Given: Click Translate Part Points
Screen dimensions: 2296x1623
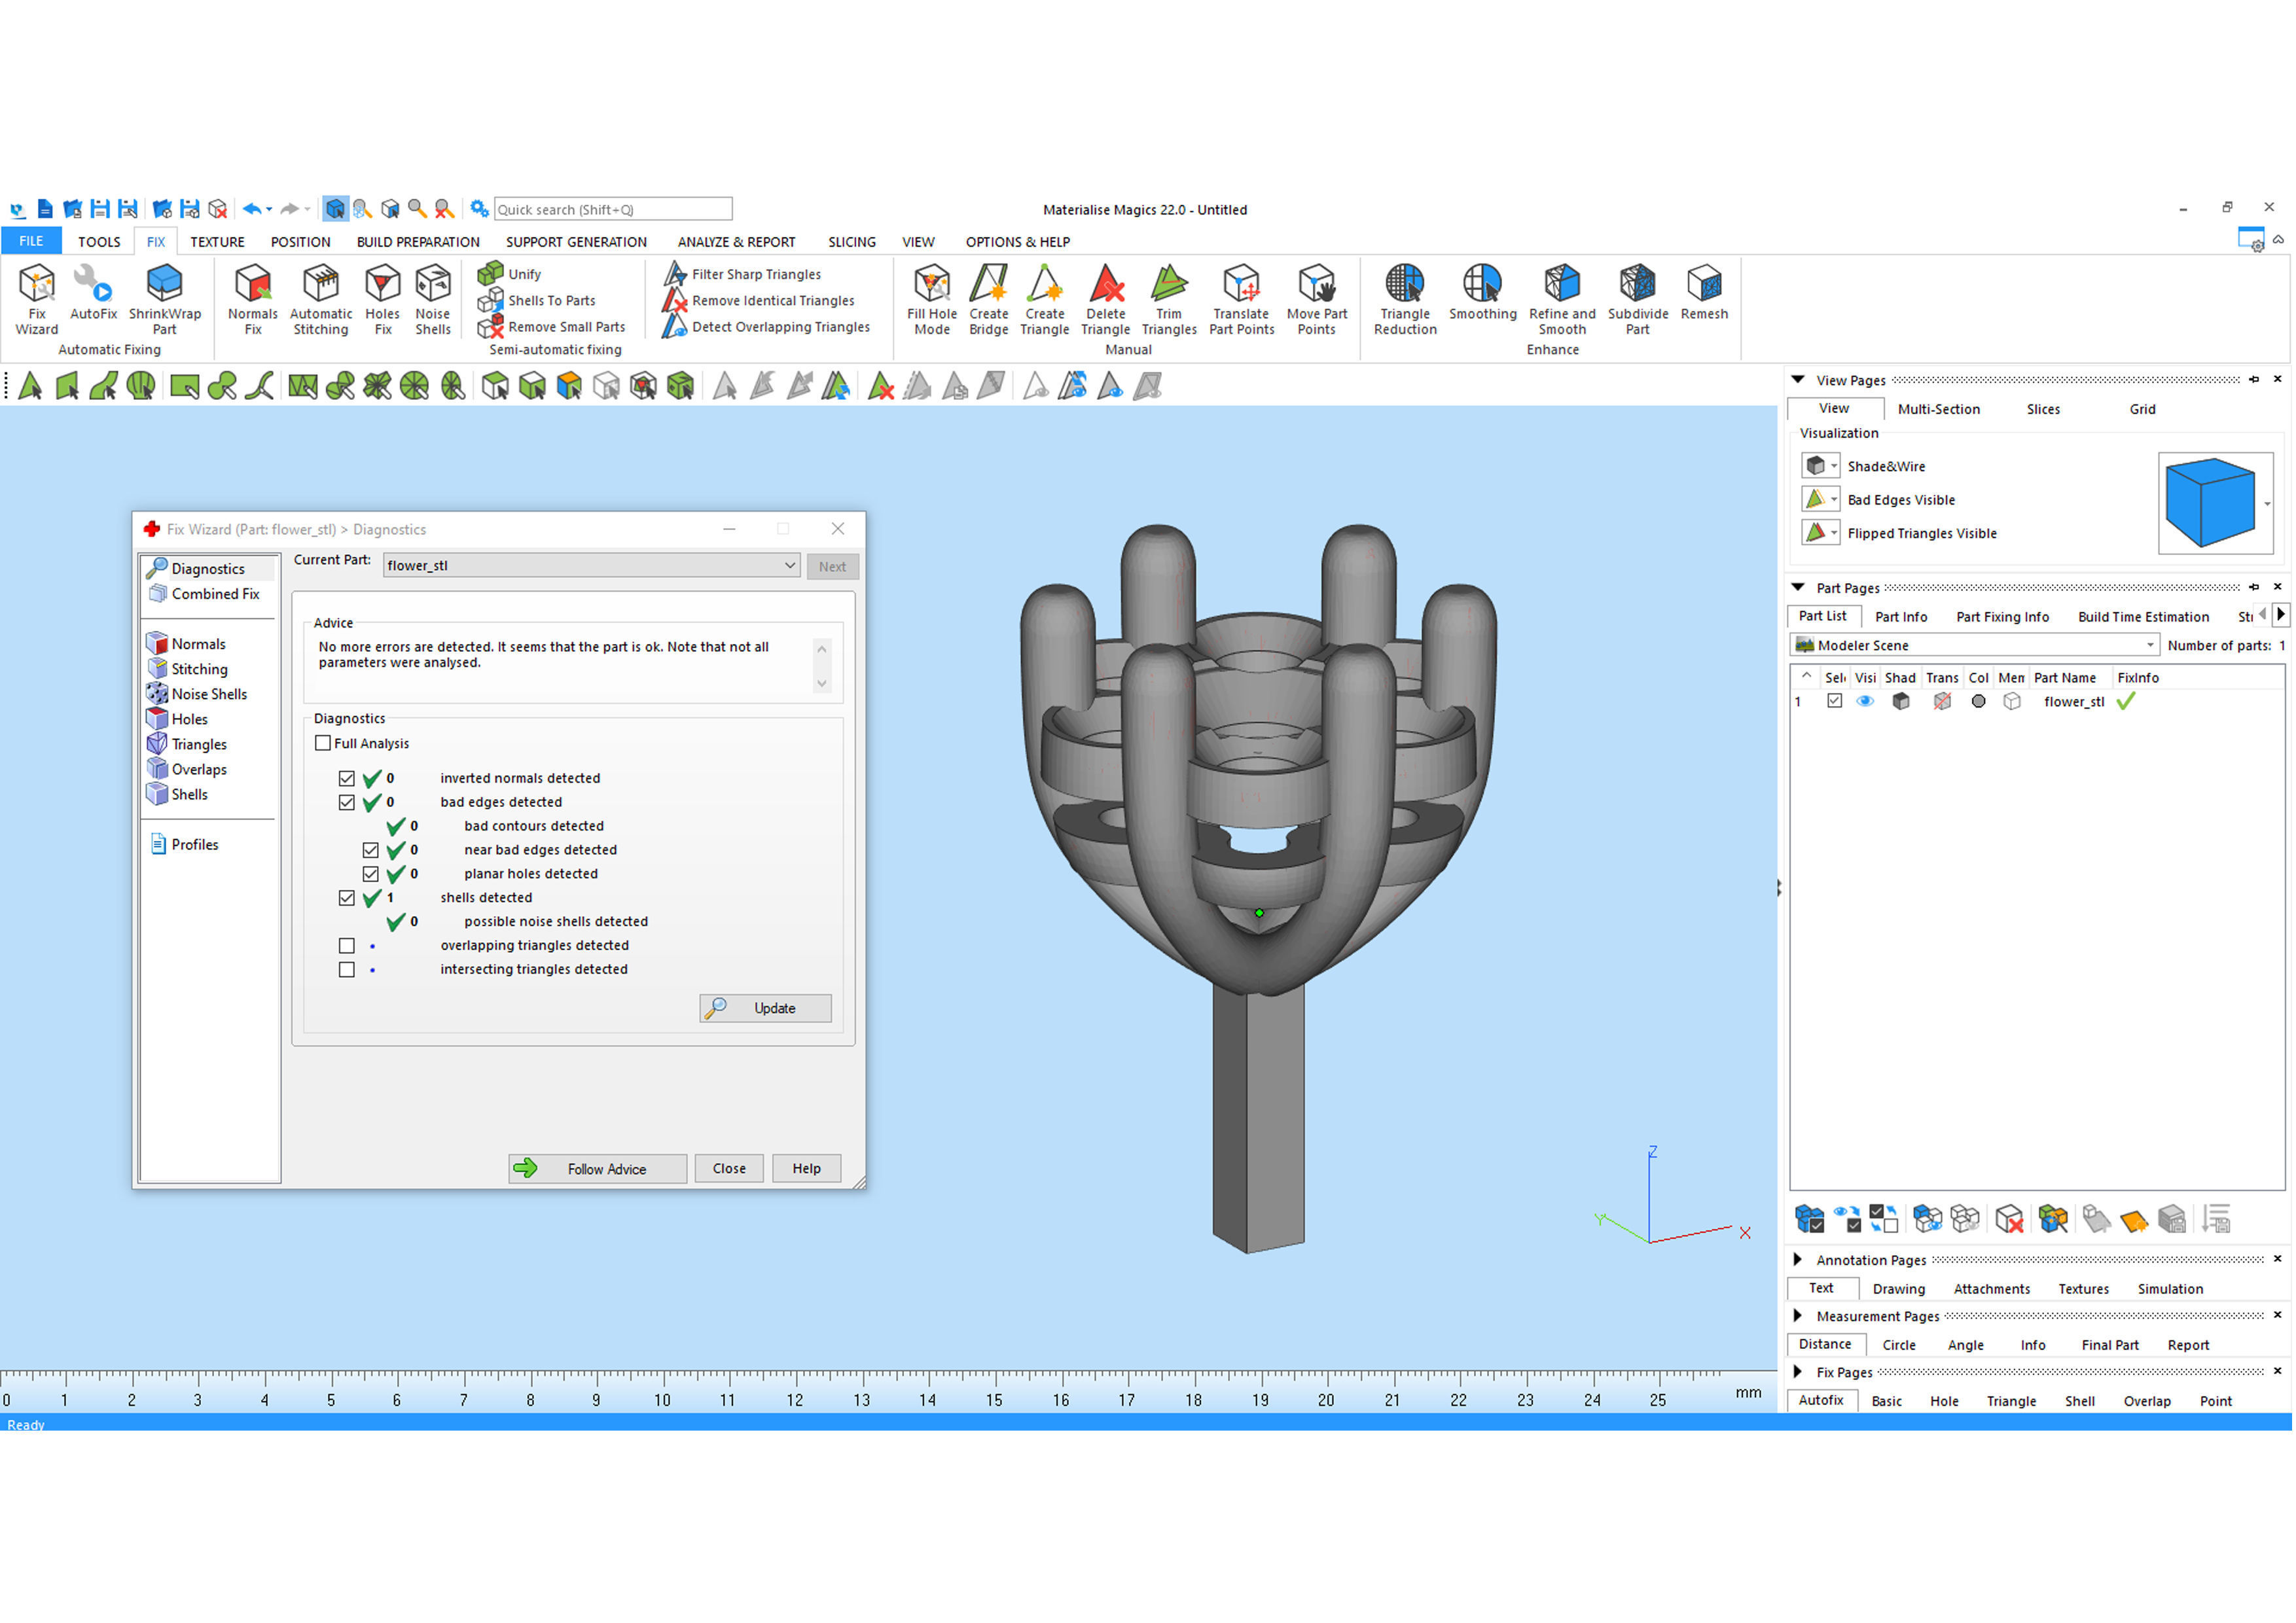Looking at the screenshot, I should click(x=1242, y=299).
